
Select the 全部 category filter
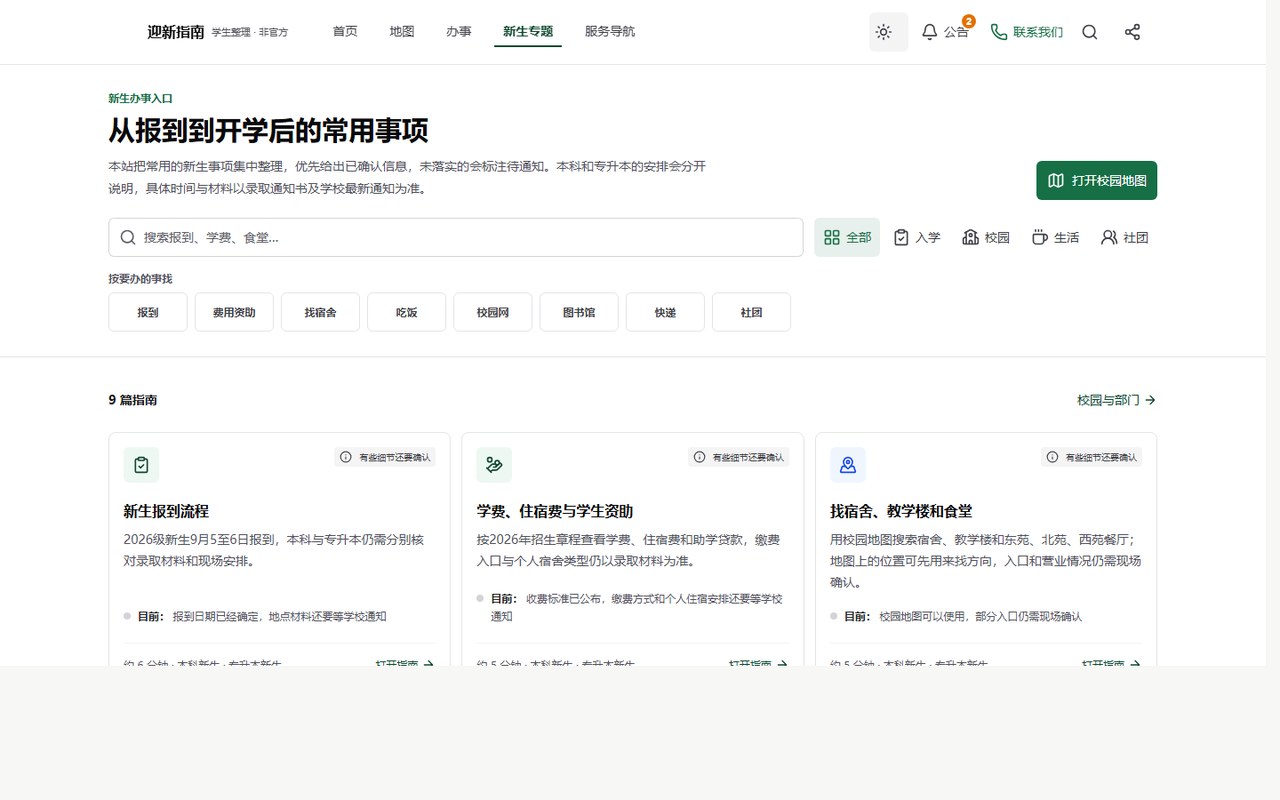(847, 237)
